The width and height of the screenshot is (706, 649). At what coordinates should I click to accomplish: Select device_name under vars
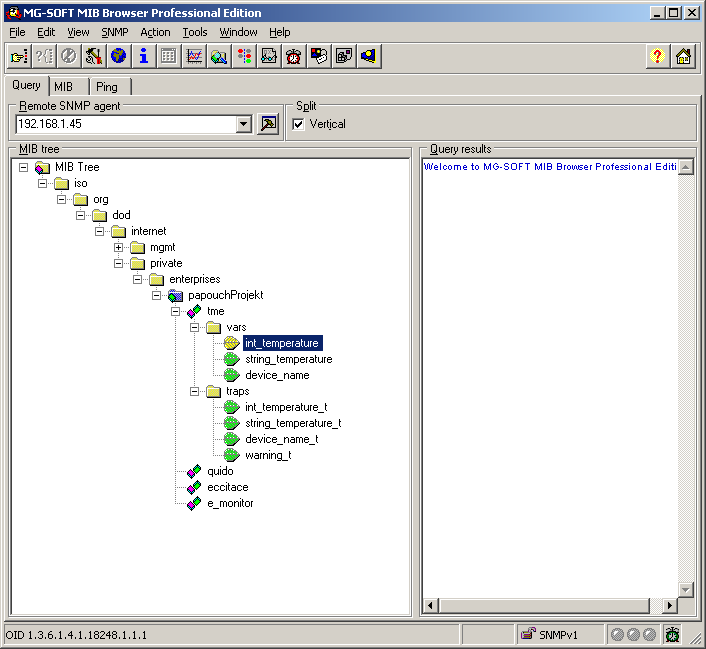[x=277, y=375]
